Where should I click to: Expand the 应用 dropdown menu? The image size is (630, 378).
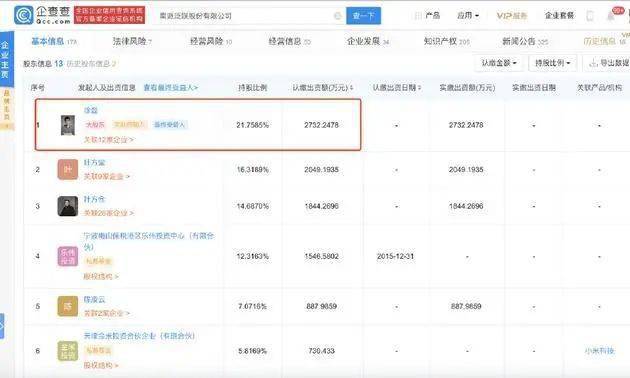pyautogui.click(x=468, y=16)
